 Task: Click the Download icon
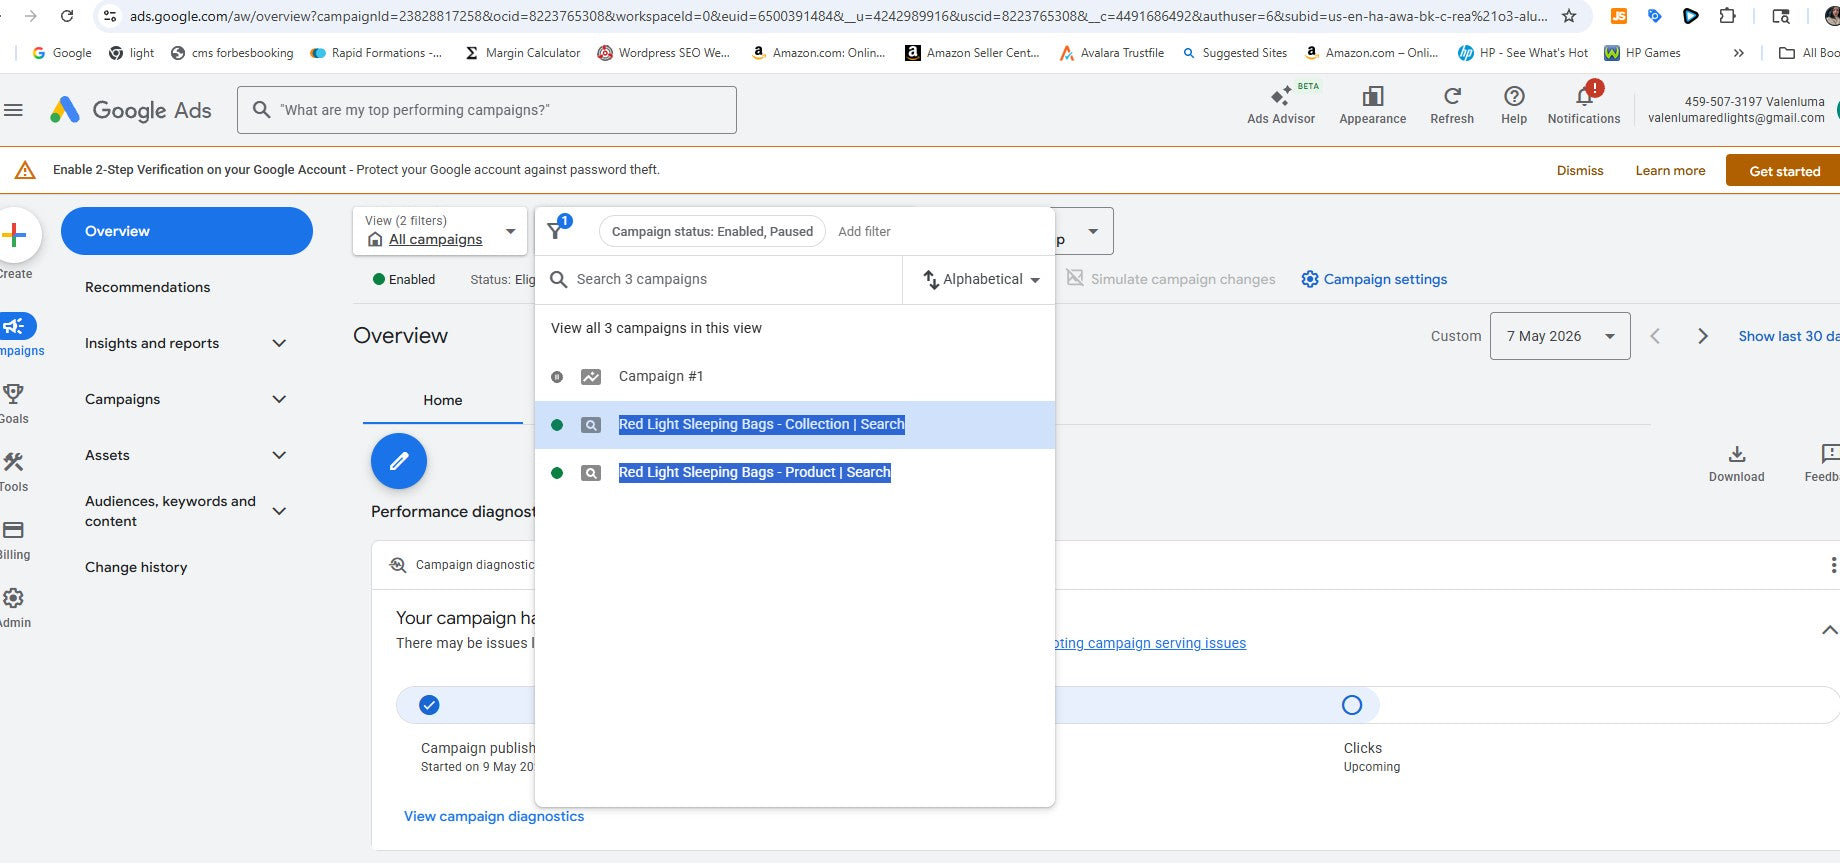click(1737, 454)
